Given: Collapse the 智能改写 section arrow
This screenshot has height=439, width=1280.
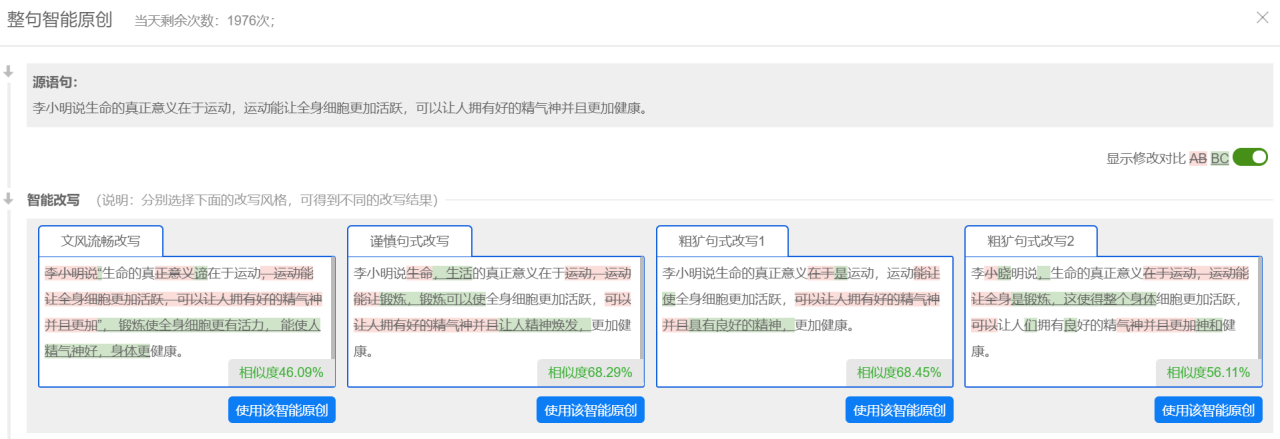Looking at the screenshot, I should tap(8, 197).
